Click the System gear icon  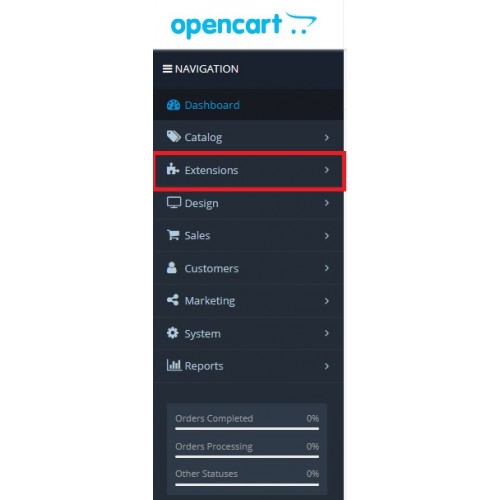point(172,333)
